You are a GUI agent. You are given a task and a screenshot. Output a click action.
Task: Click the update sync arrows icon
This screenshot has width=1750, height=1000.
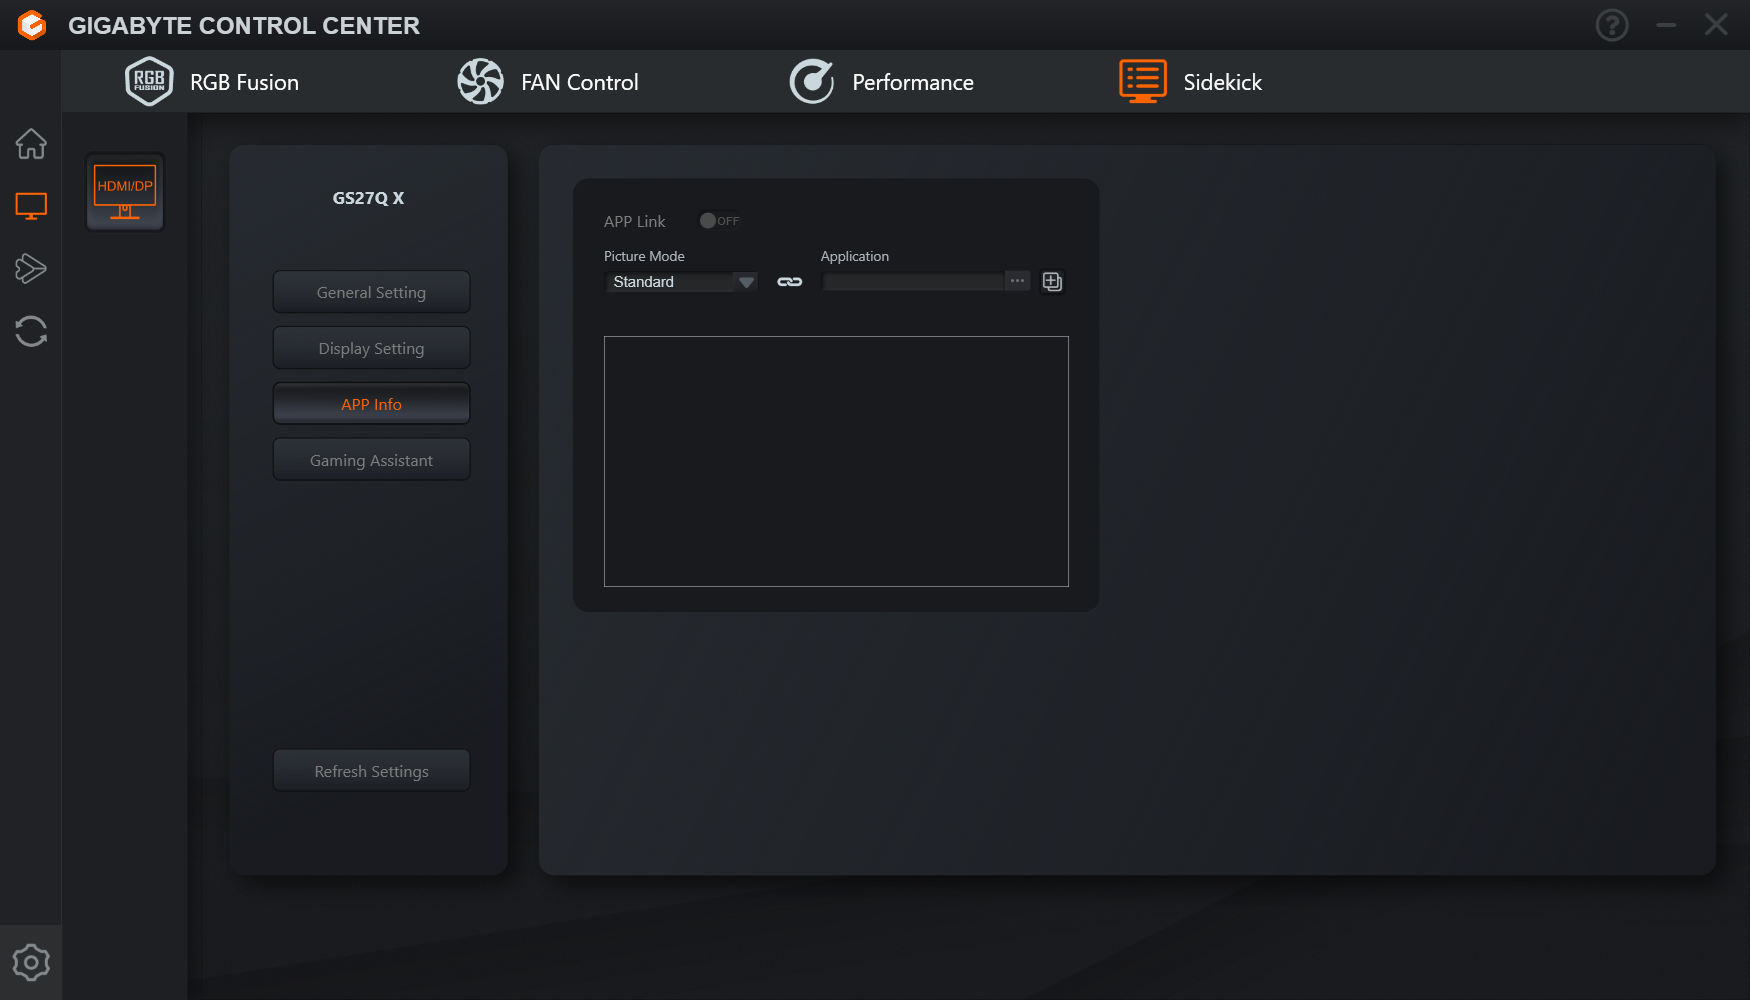[31, 331]
